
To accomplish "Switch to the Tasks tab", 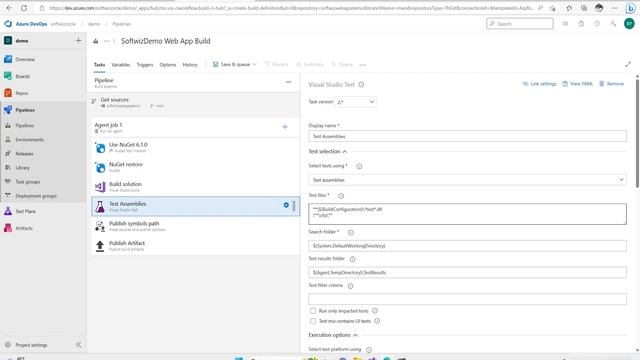I will 99,64.
